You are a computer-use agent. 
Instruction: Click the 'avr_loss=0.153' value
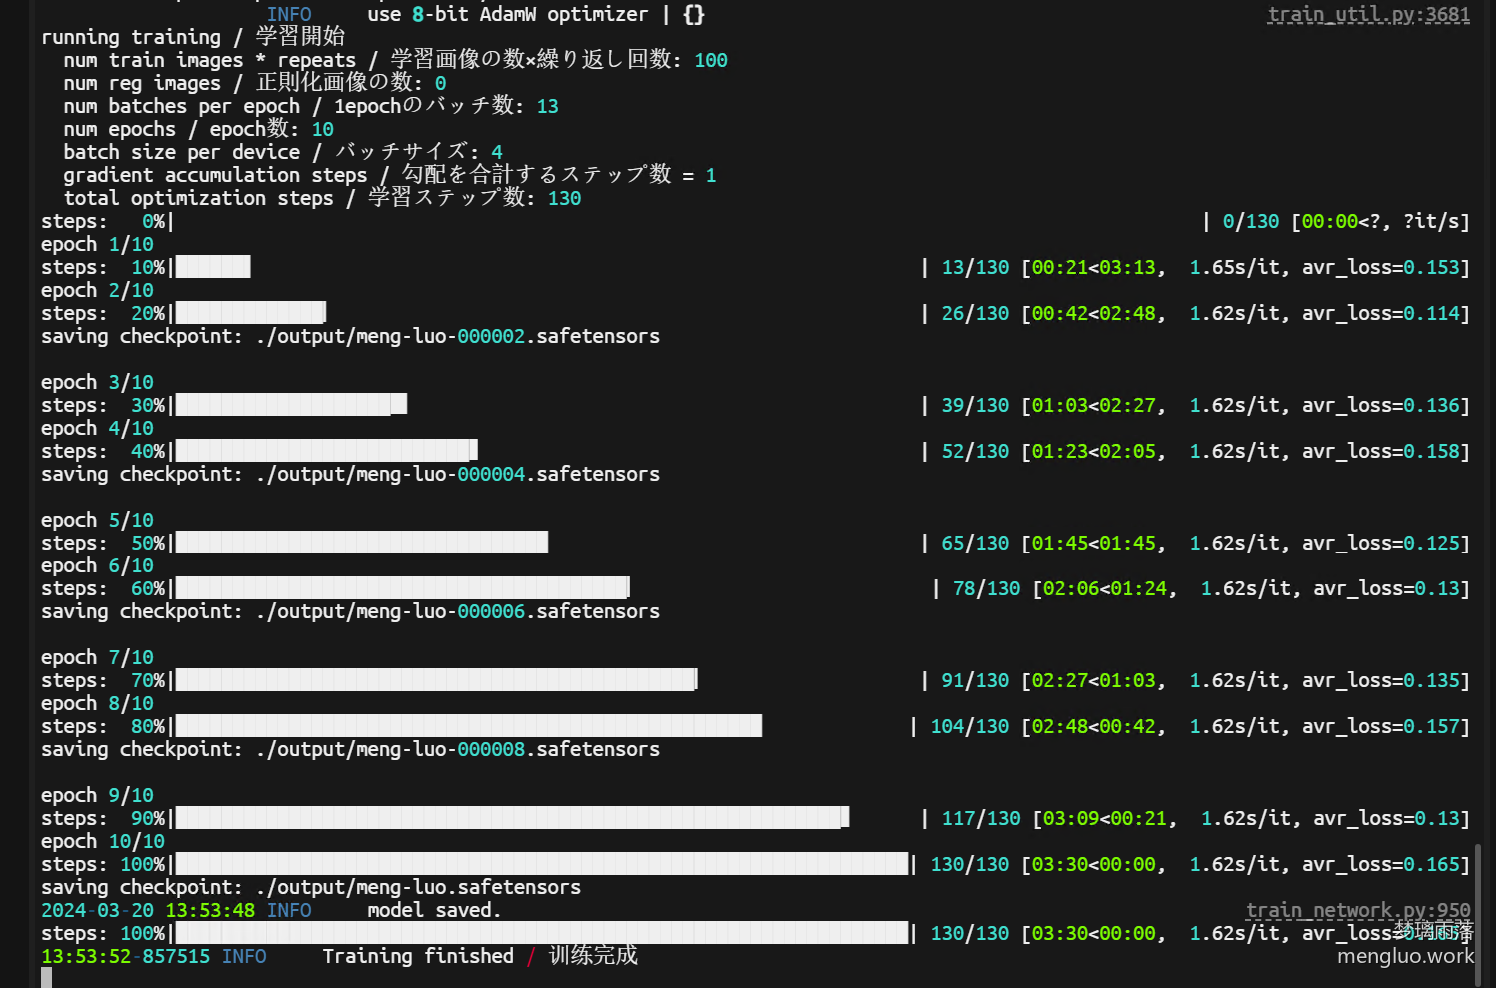(1381, 267)
